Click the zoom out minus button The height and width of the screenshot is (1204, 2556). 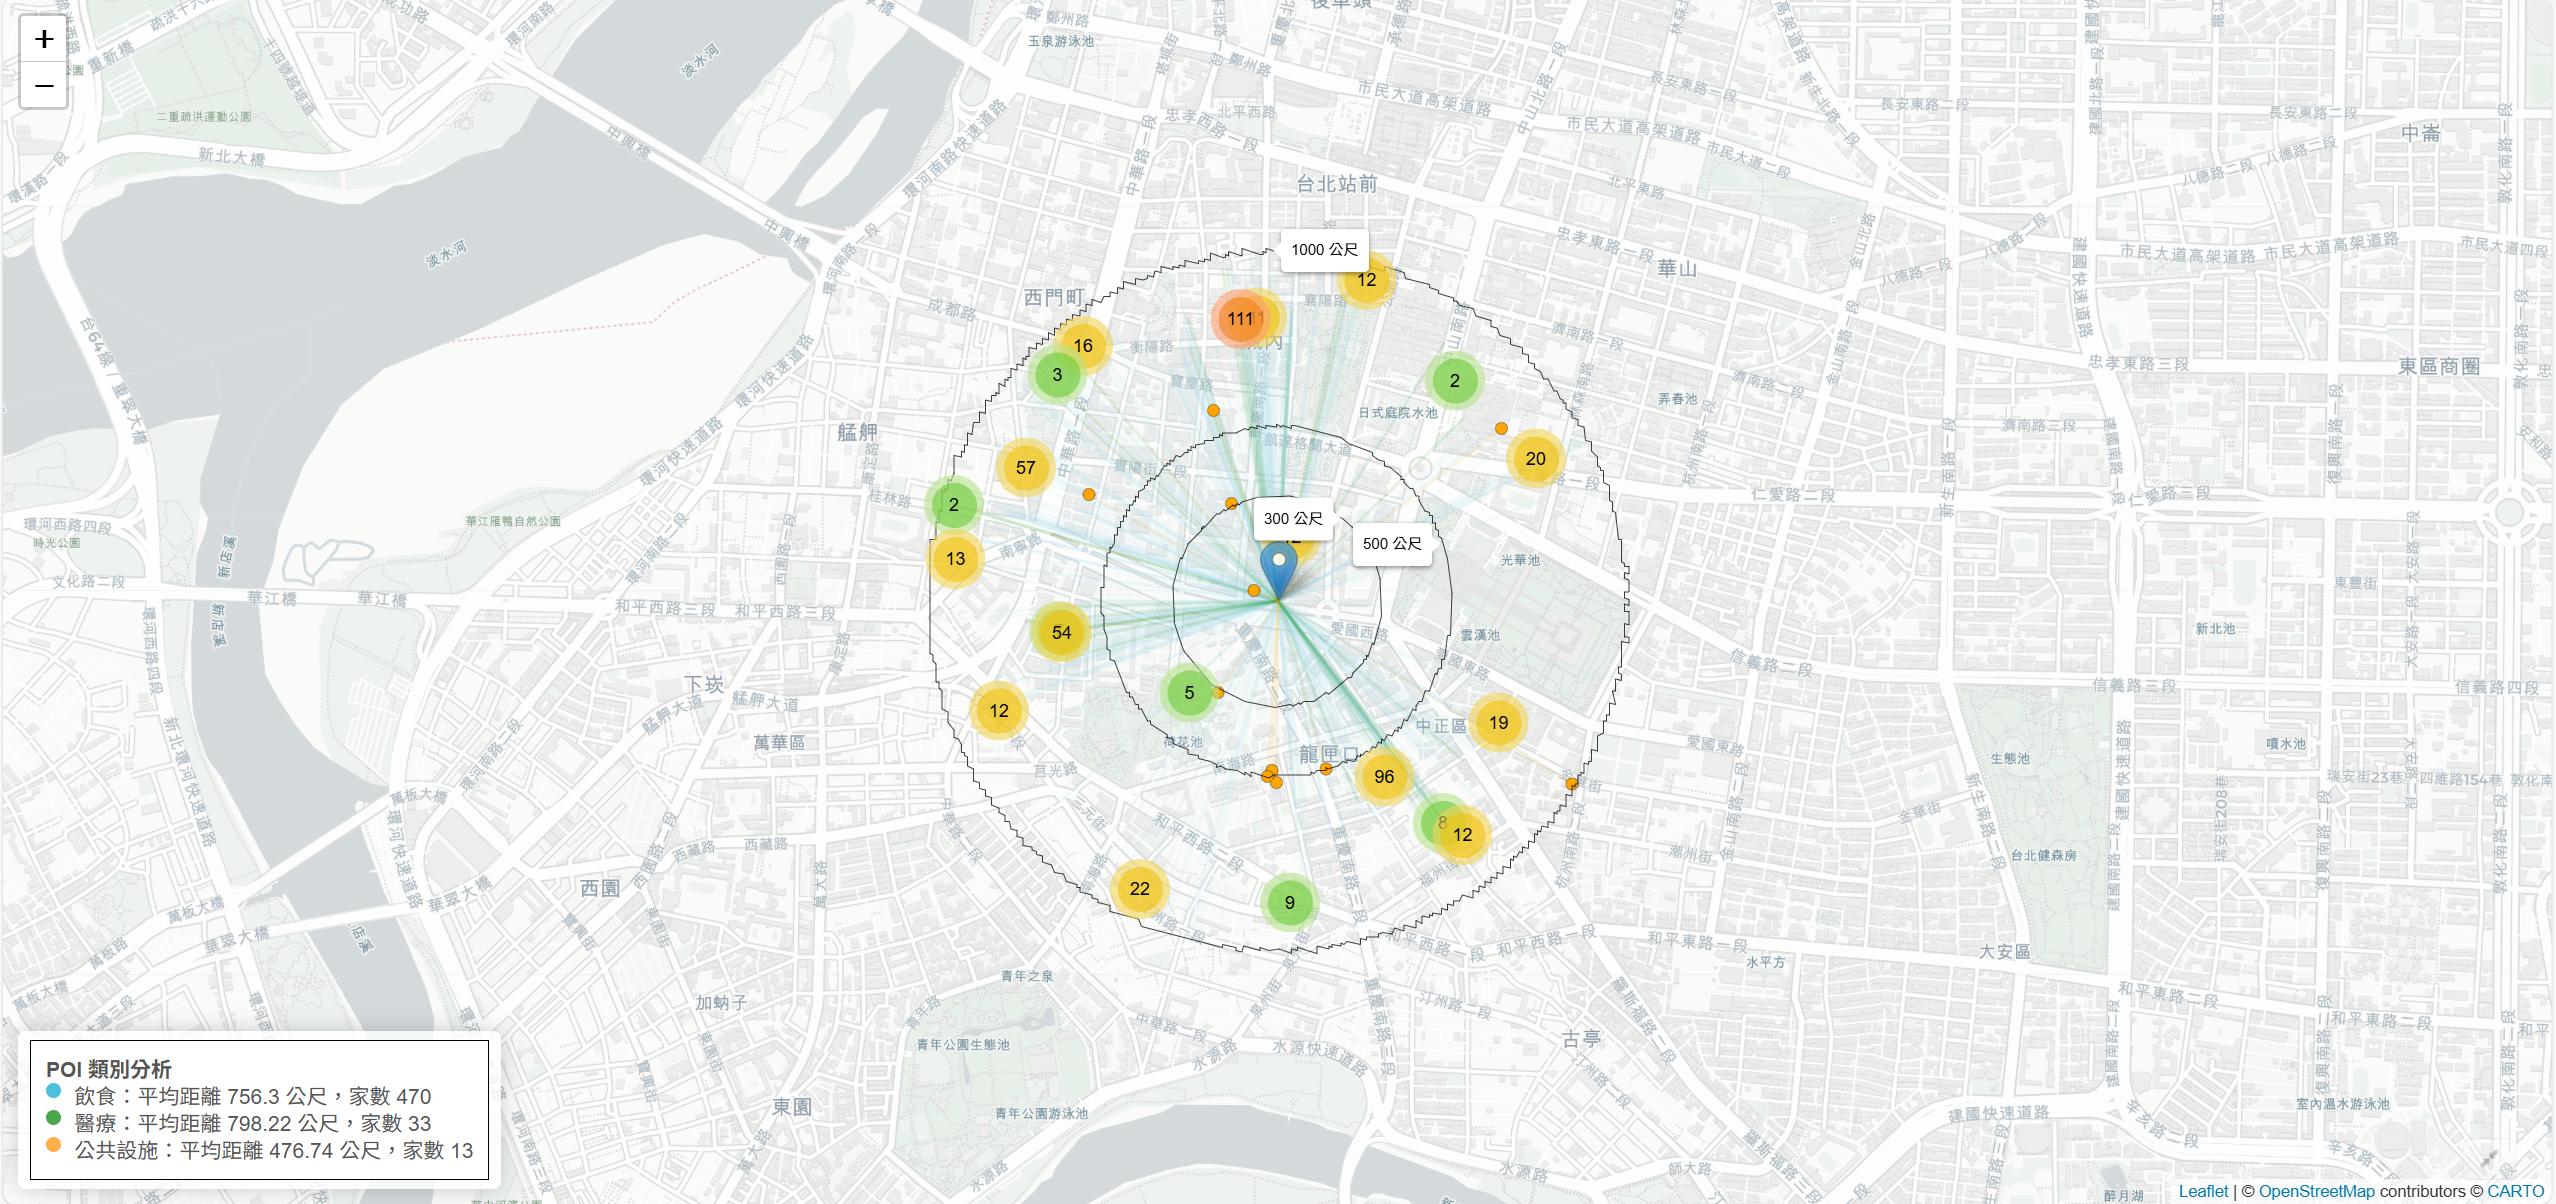point(44,85)
